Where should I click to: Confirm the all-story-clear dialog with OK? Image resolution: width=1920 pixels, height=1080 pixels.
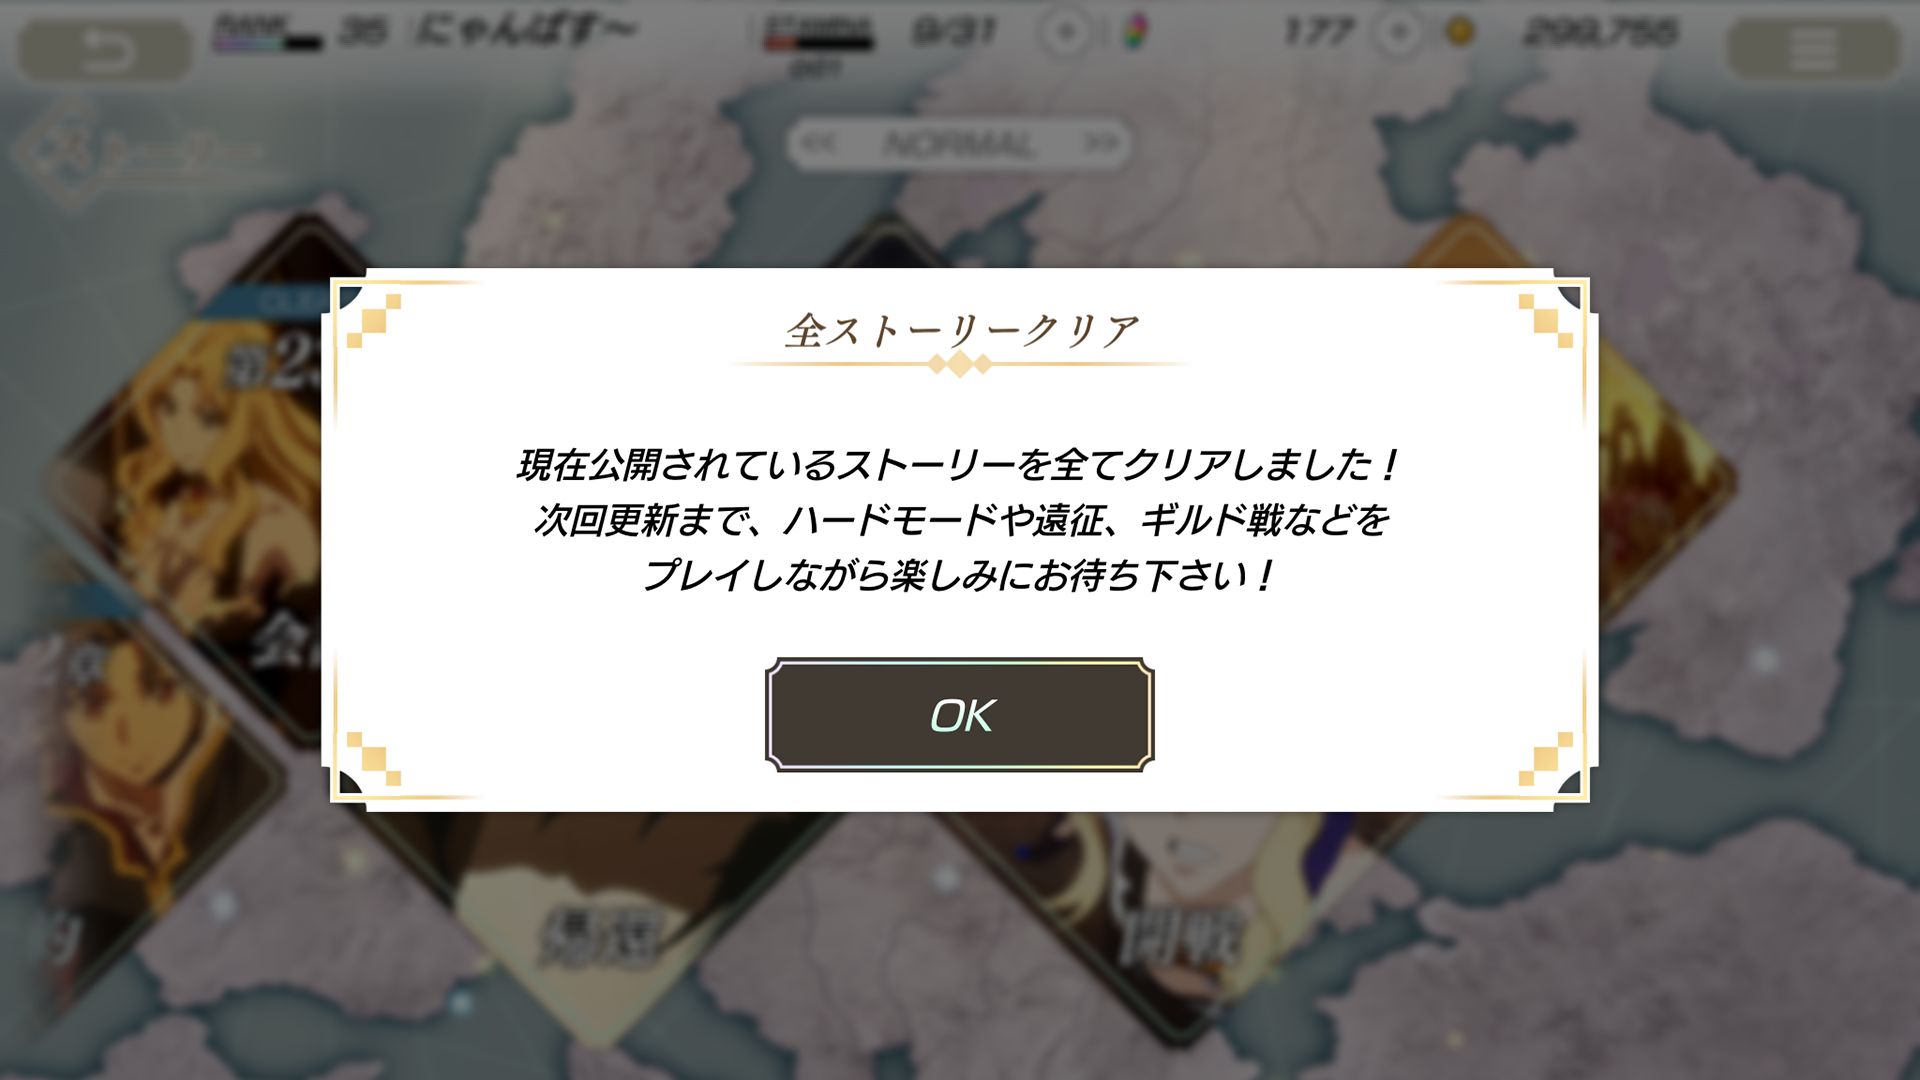(959, 714)
